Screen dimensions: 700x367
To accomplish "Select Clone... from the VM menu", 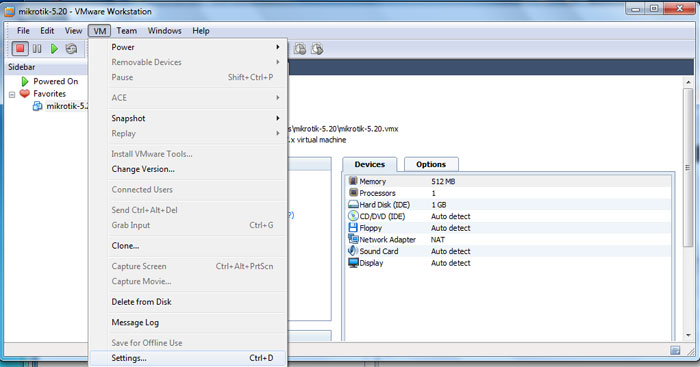I will click(x=188, y=246).
